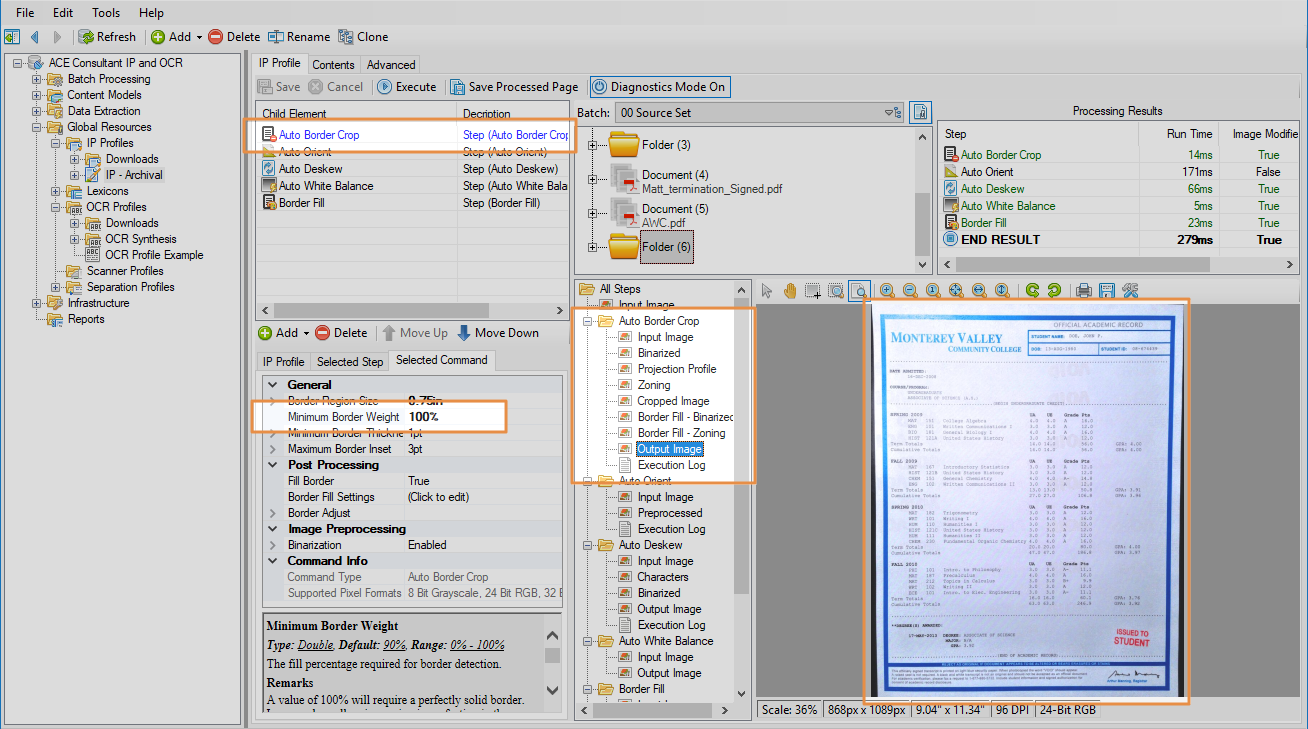Image resolution: width=1308 pixels, height=729 pixels.
Task: Choose the rectangle region selection tool
Action: click(813, 291)
